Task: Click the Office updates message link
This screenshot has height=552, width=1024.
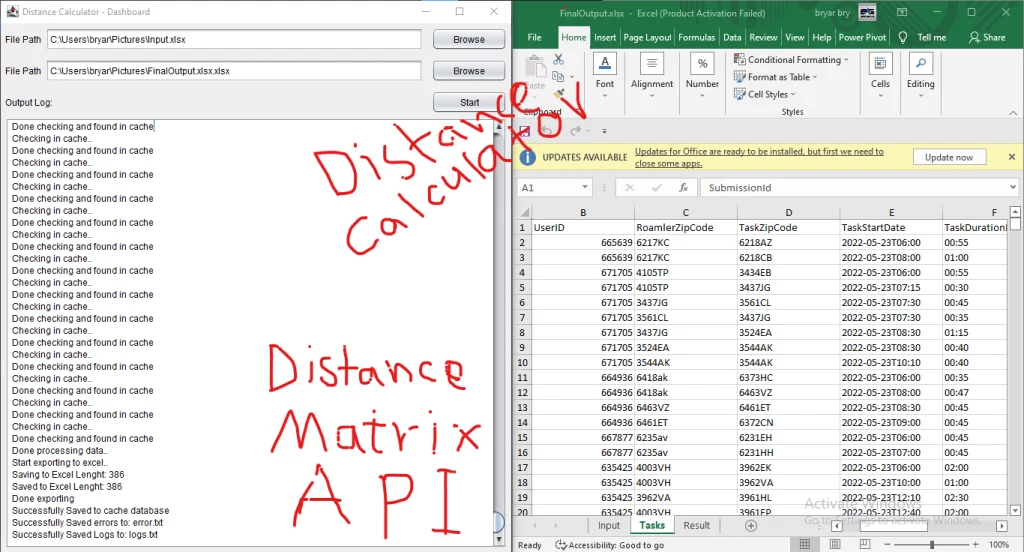Action: click(759, 157)
